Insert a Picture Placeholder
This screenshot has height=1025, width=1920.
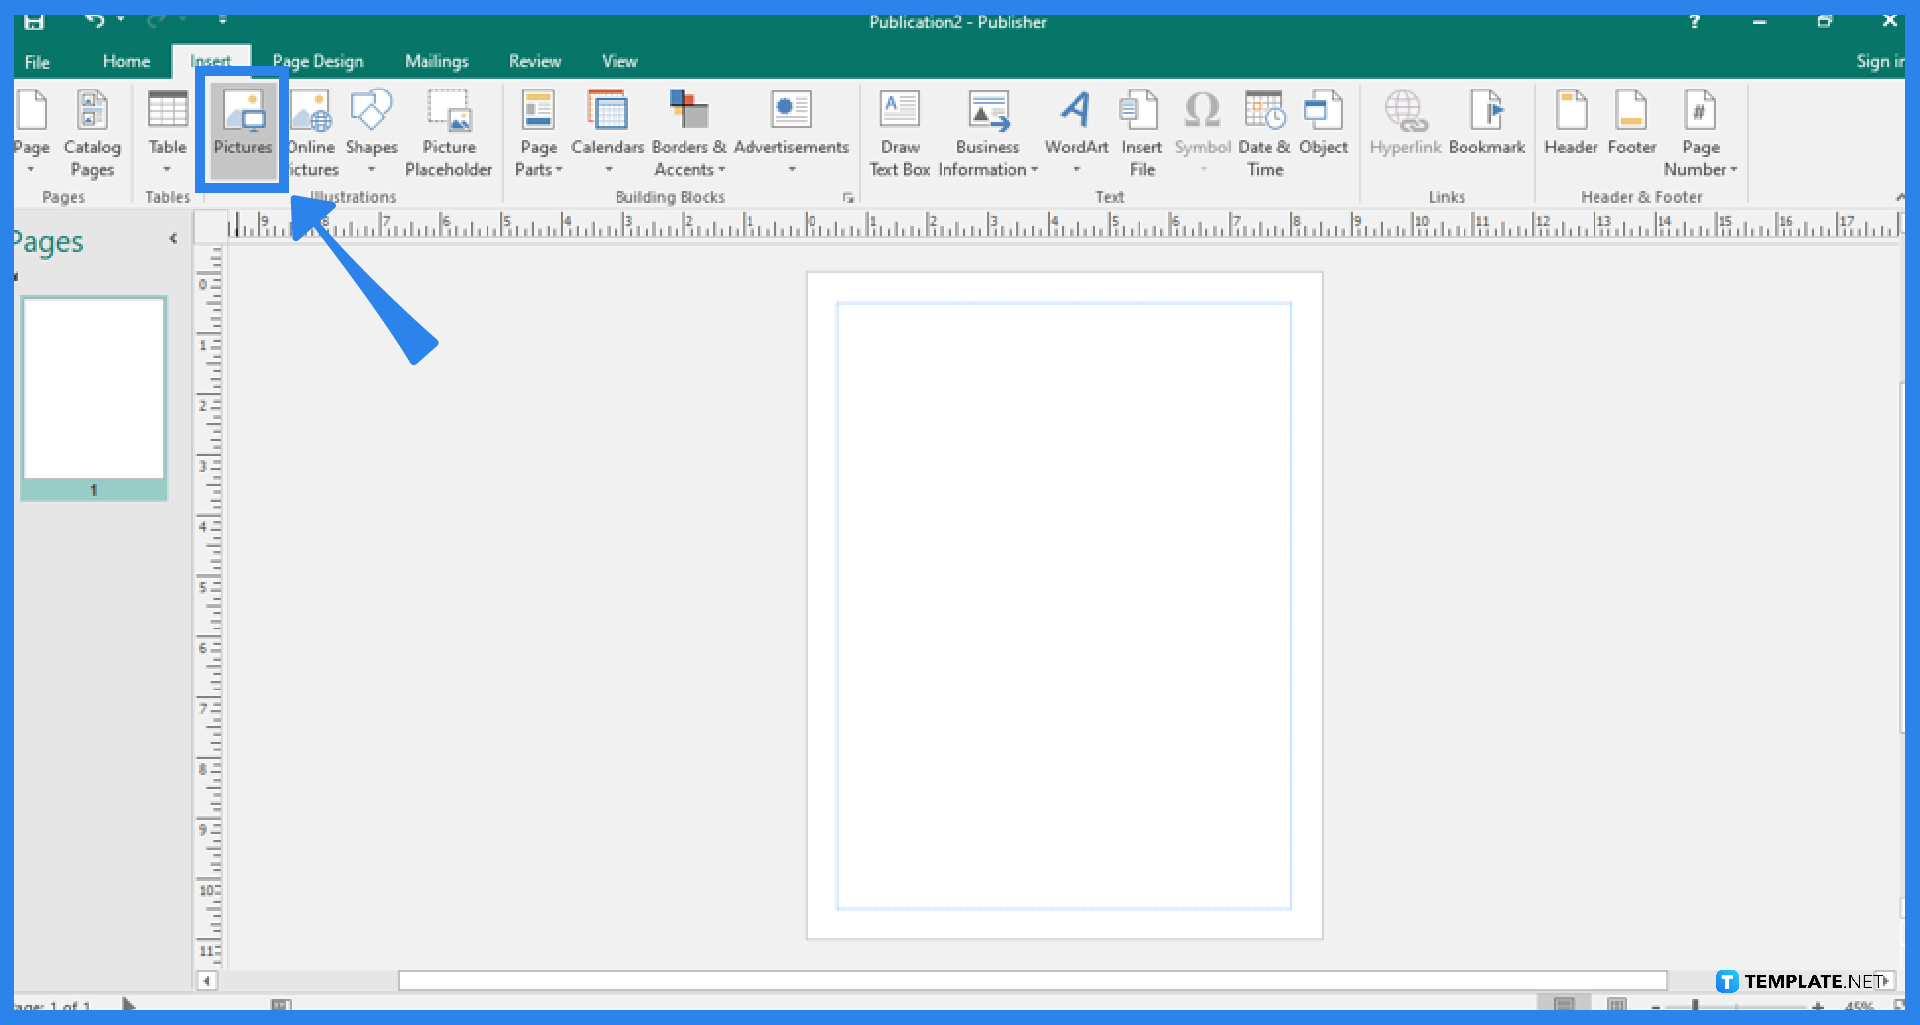(448, 130)
